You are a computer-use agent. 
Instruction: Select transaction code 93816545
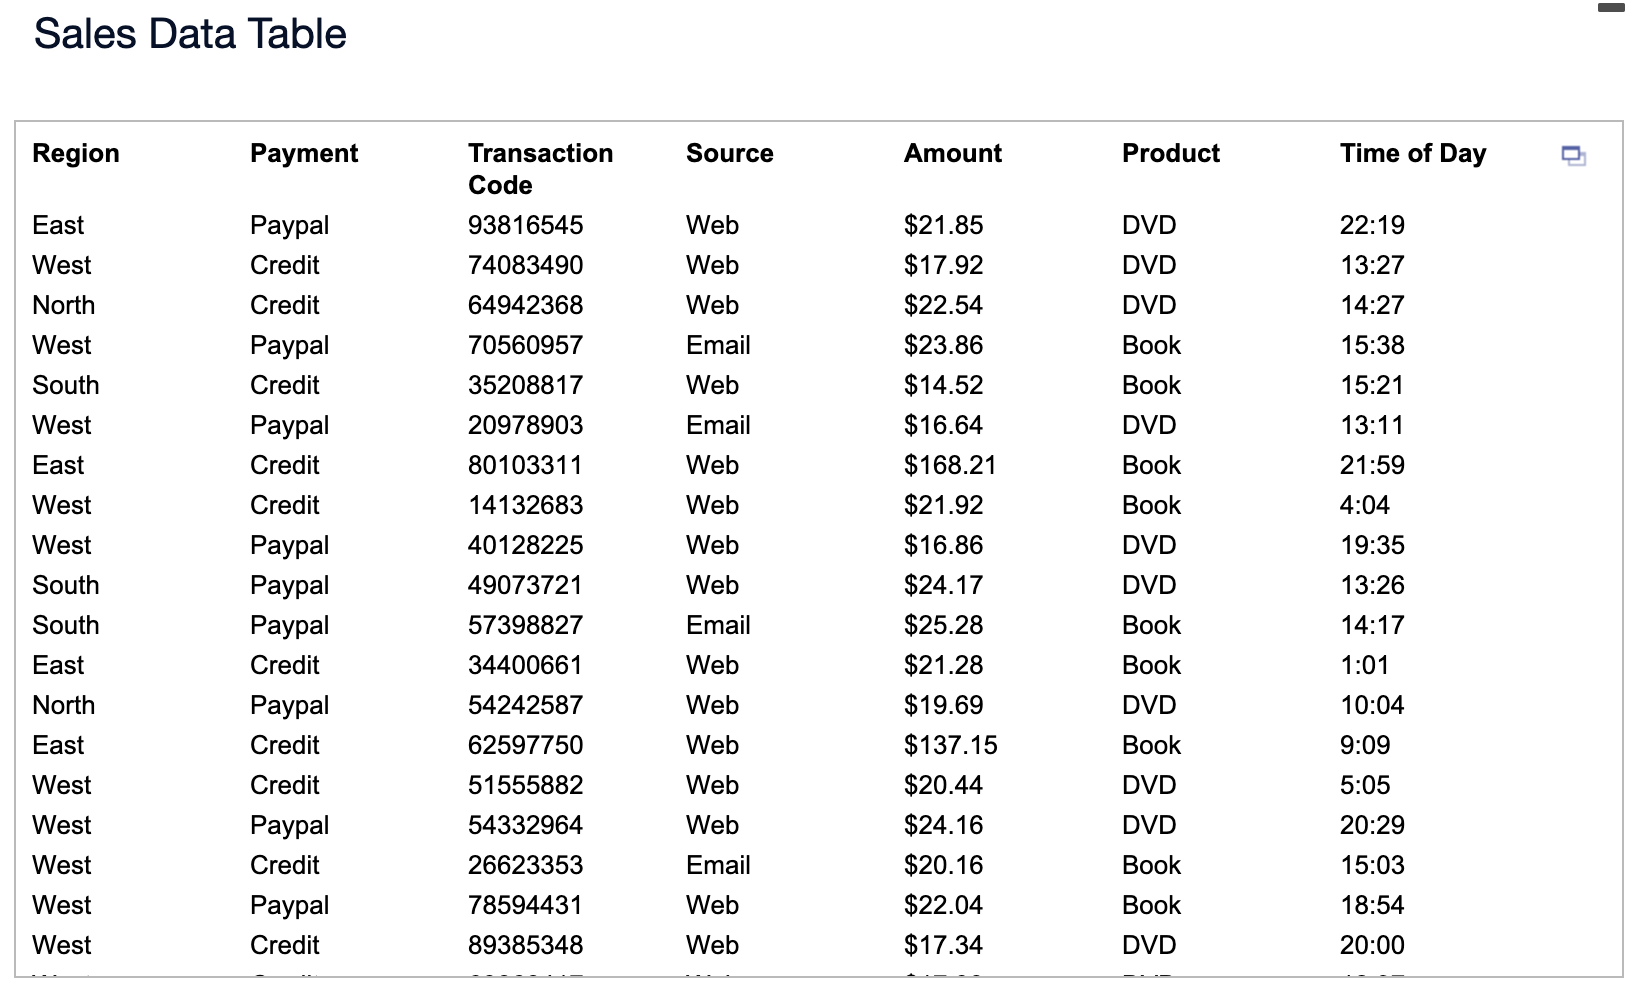[x=525, y=225]
